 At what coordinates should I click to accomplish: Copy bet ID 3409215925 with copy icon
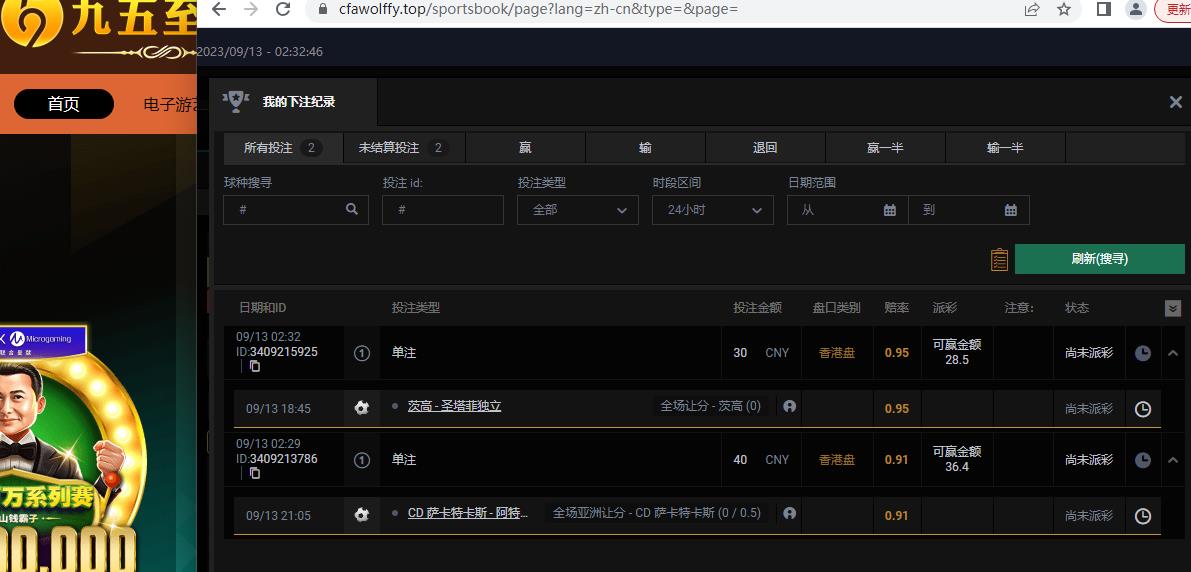point(255,367)
